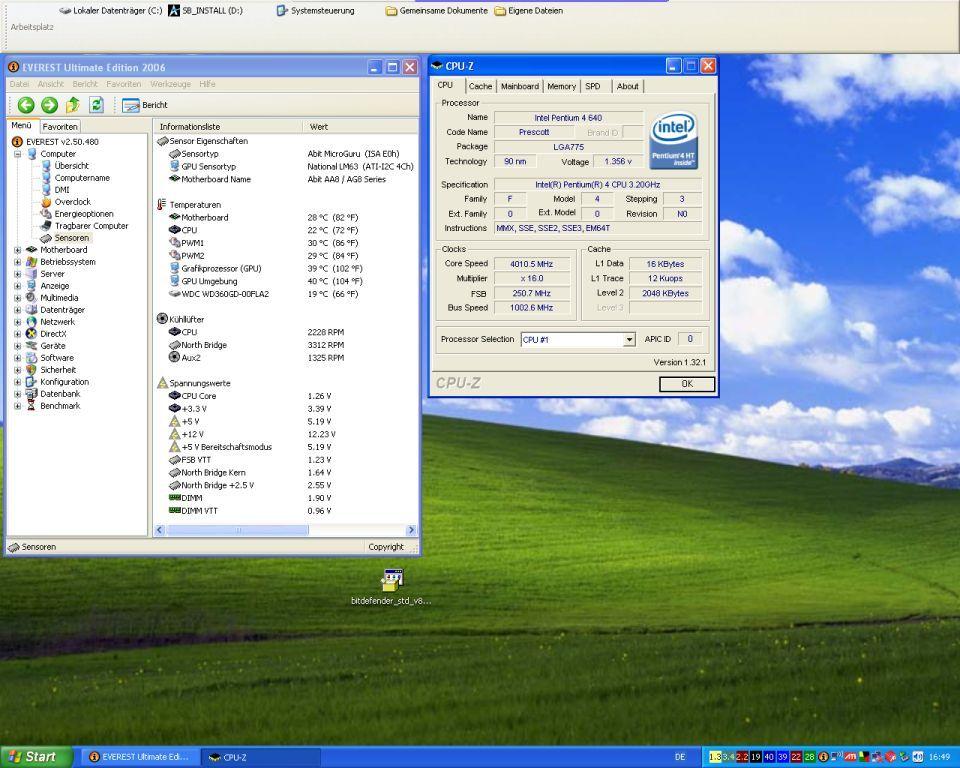The width and height of the screenshot is (960, 768).
Task: Click the Datenbank icon in EVEREST tree
Action: tap(32, 394)
